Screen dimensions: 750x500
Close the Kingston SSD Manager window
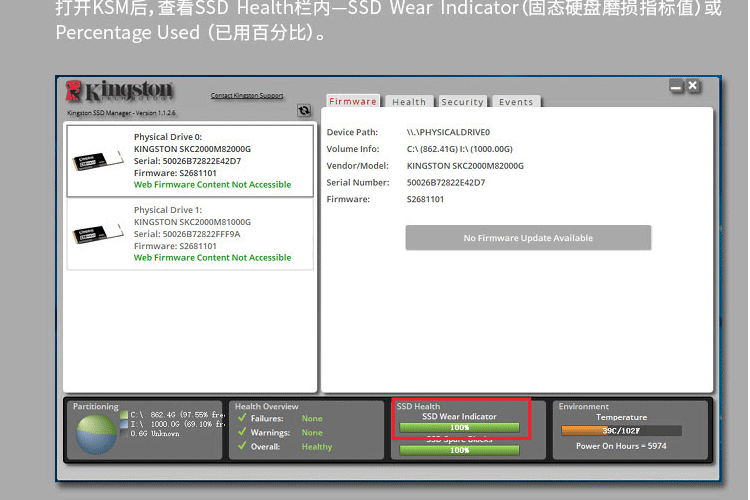693,86
